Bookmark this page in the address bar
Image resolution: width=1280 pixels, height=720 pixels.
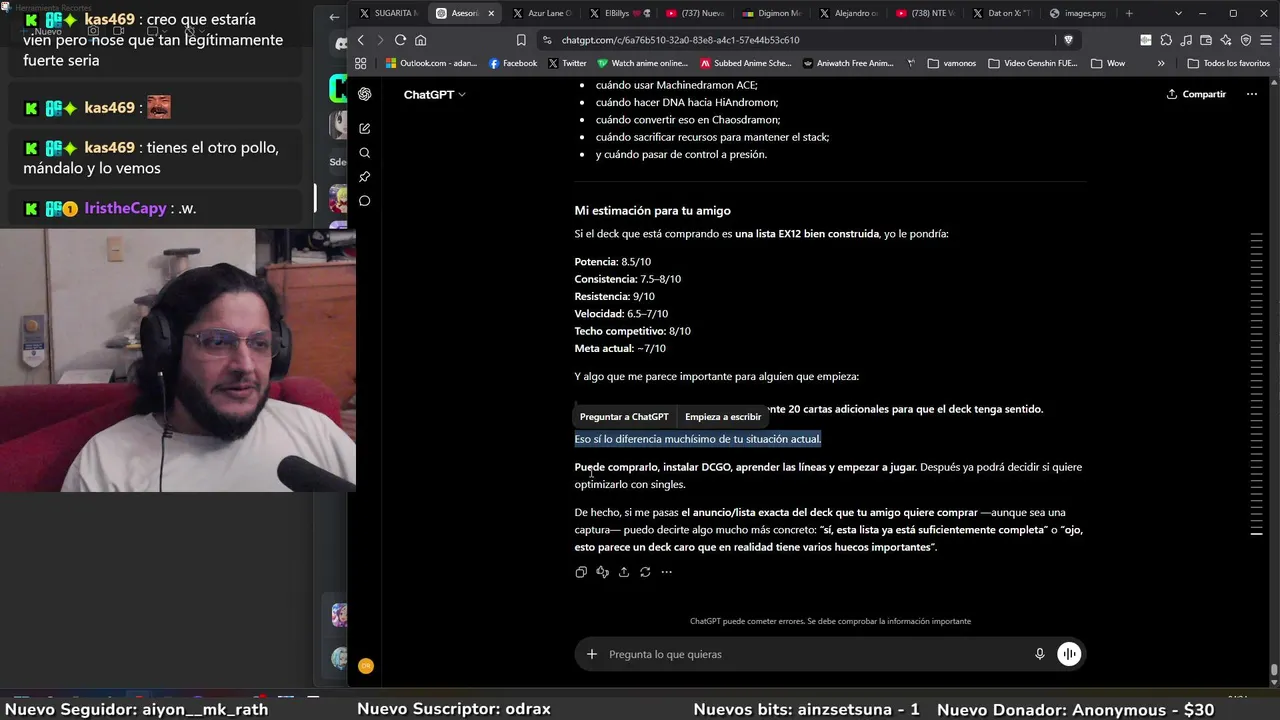tap(521, 40)
